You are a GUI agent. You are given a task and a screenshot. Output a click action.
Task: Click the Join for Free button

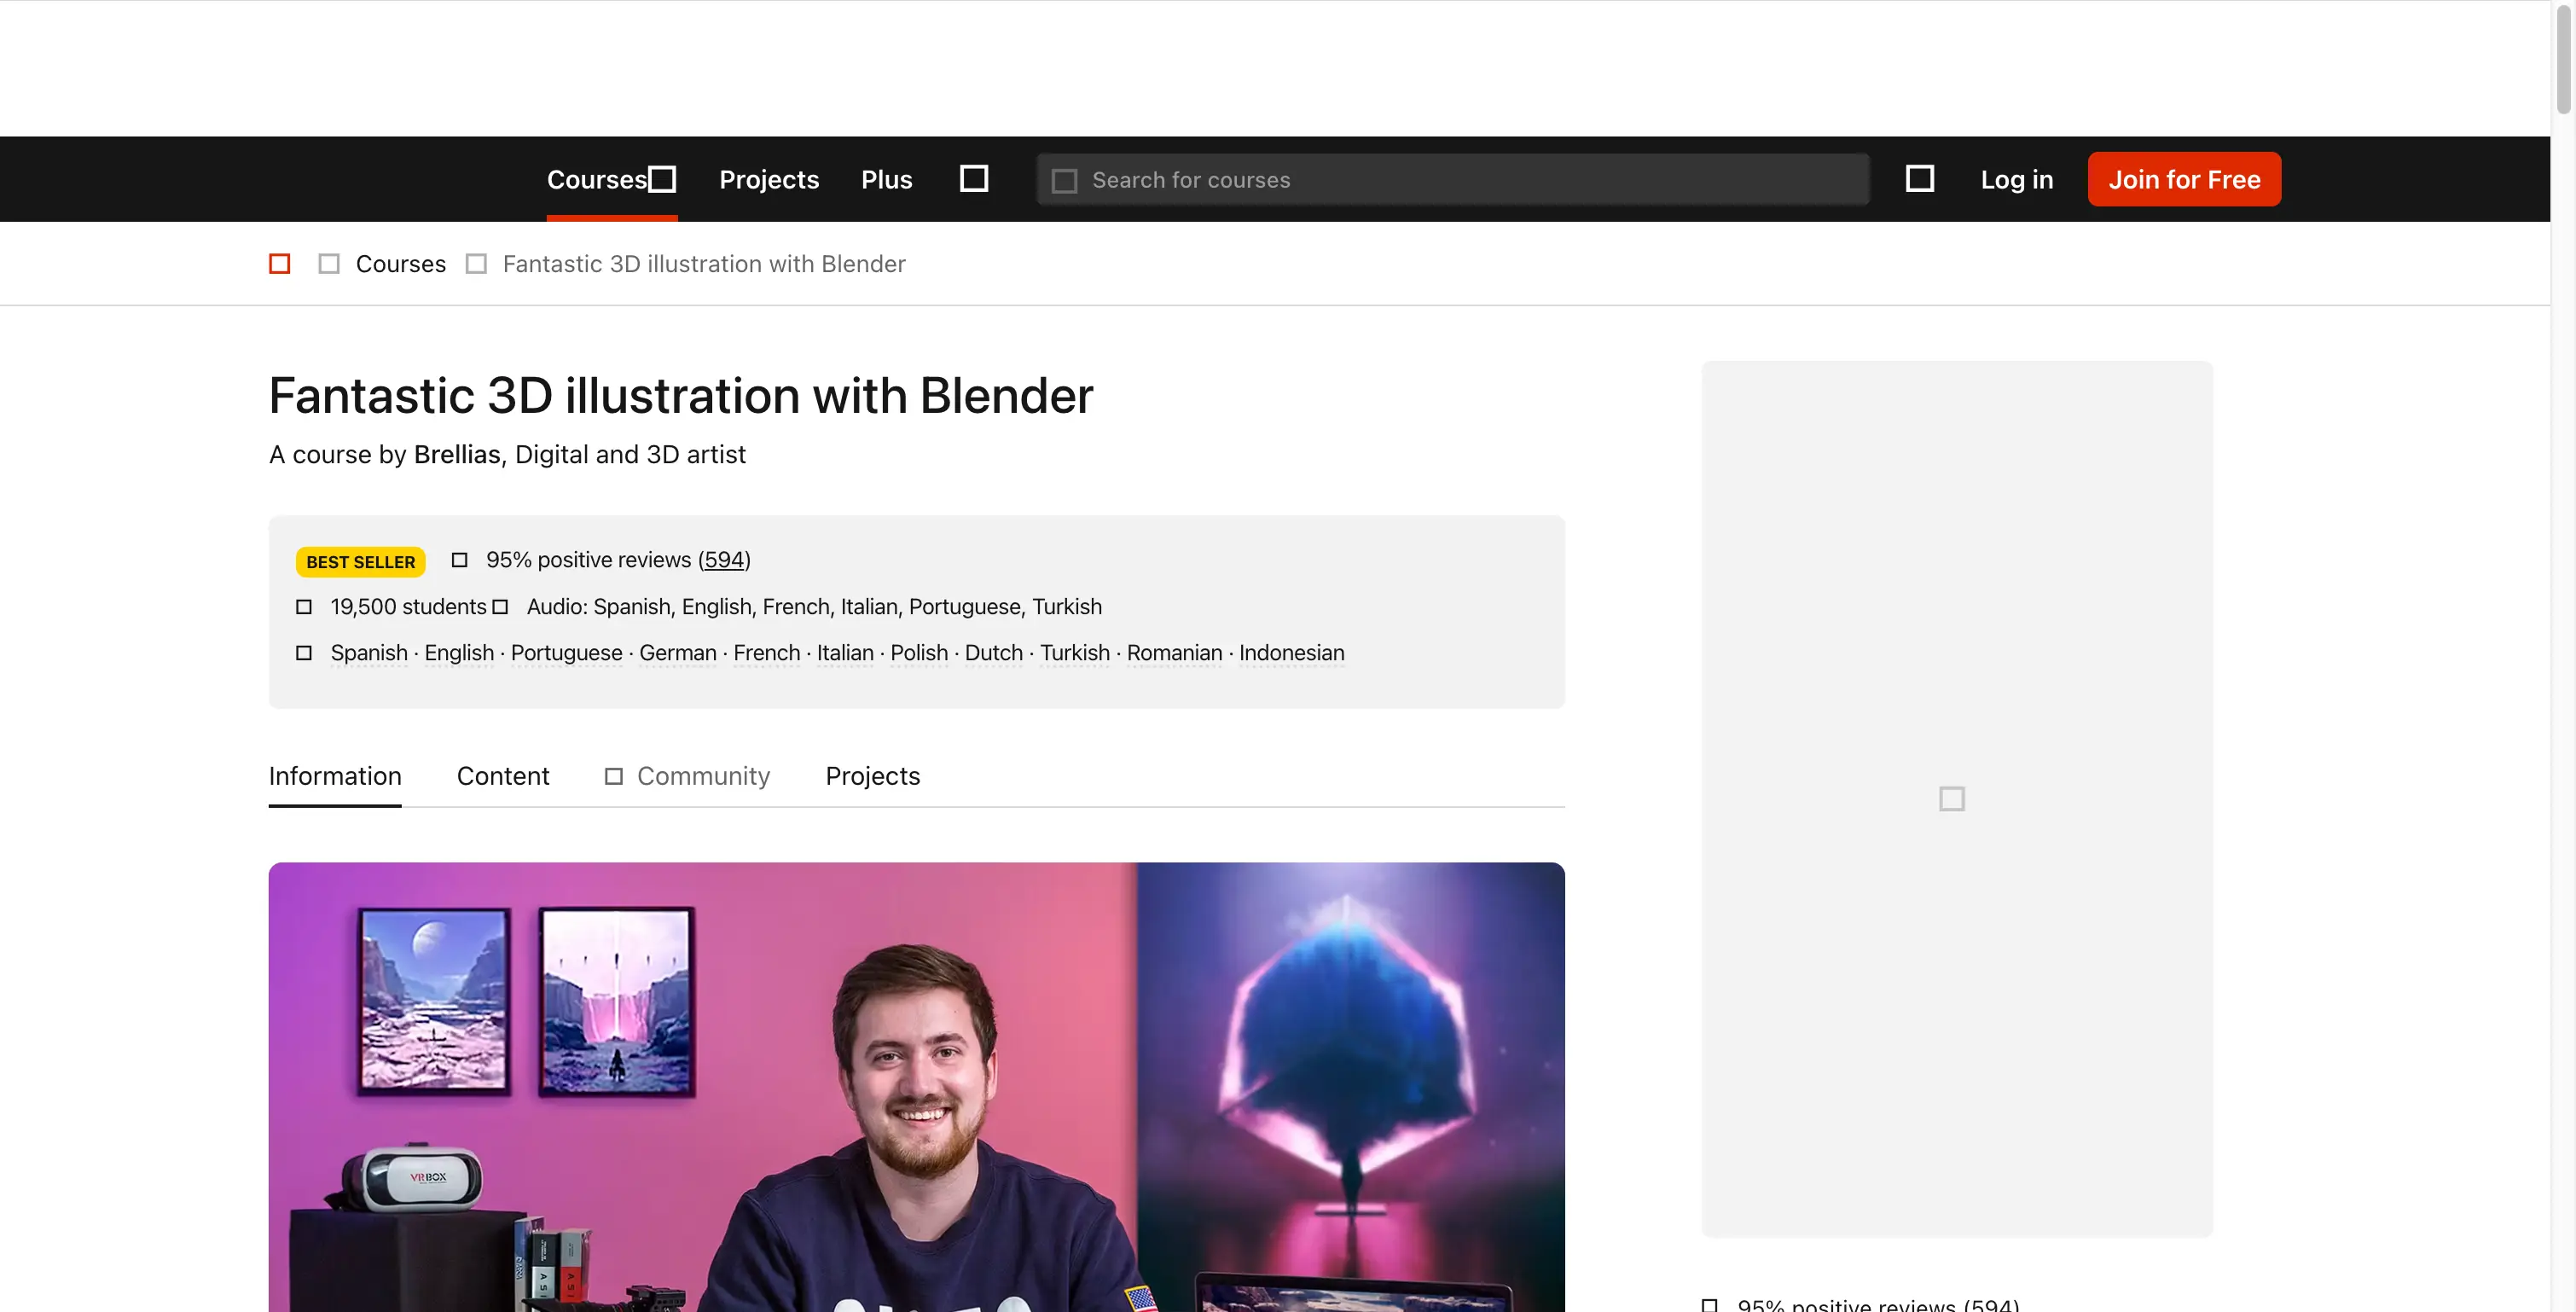(x=2184, y=179)
